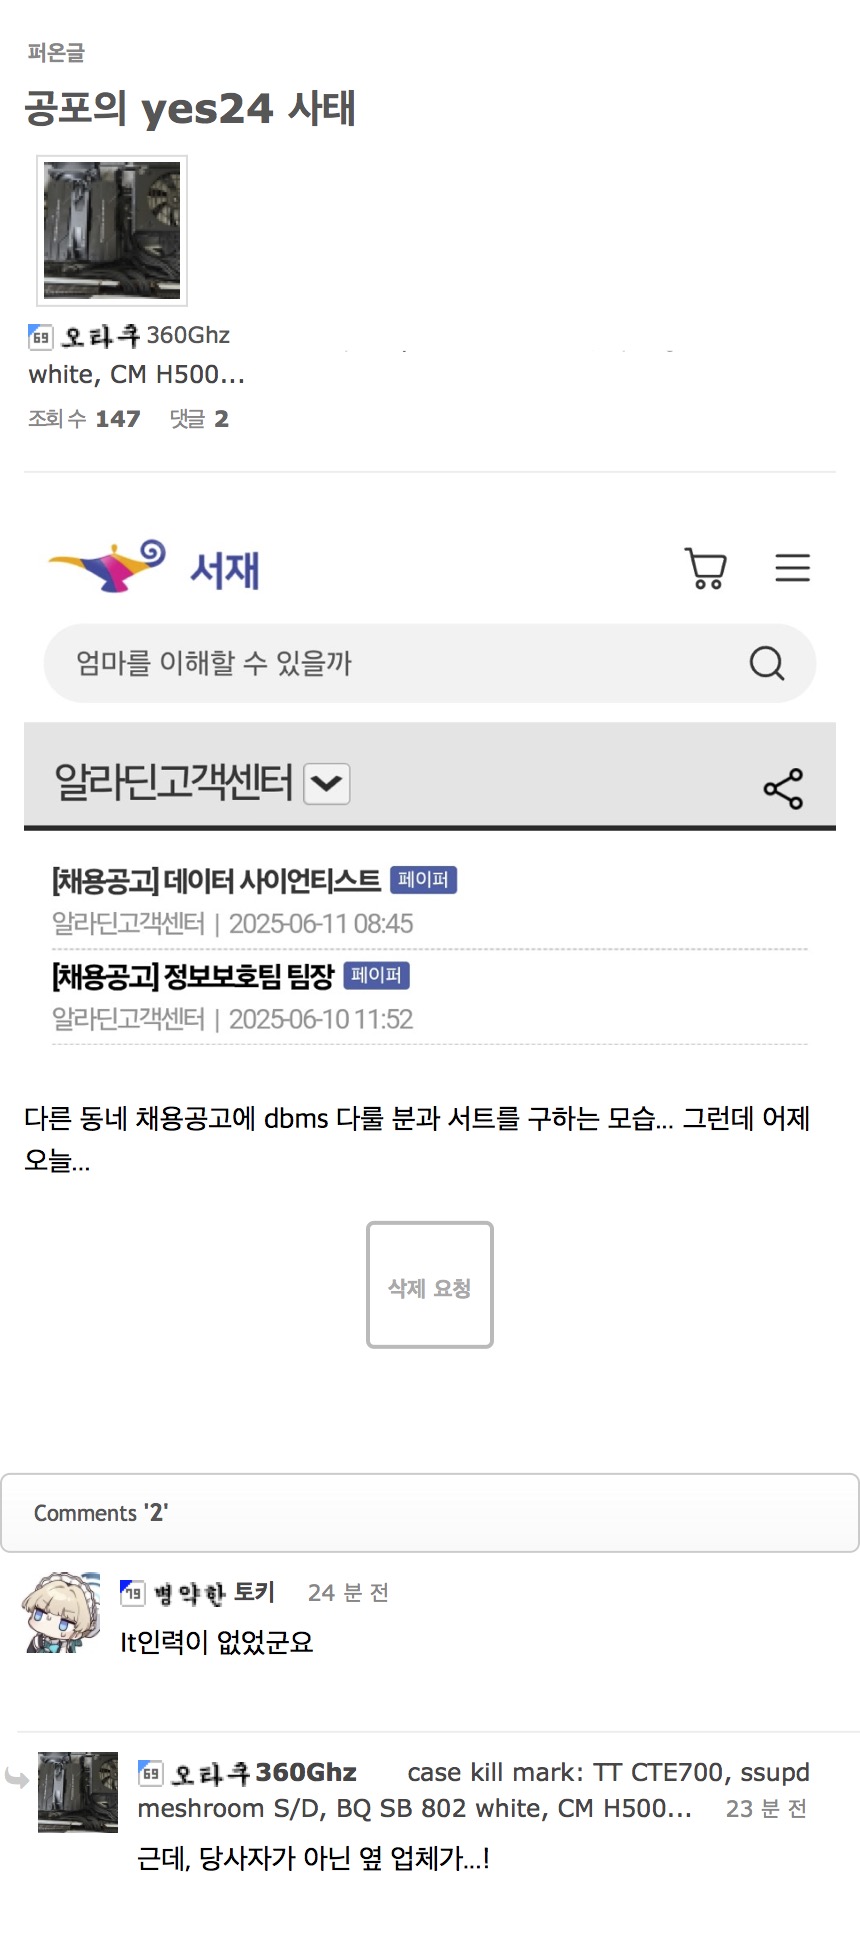This screenshot has height=1942, width=860.
Task: Click the 삭제 요청 button
Action: (x=430, y=1285)
